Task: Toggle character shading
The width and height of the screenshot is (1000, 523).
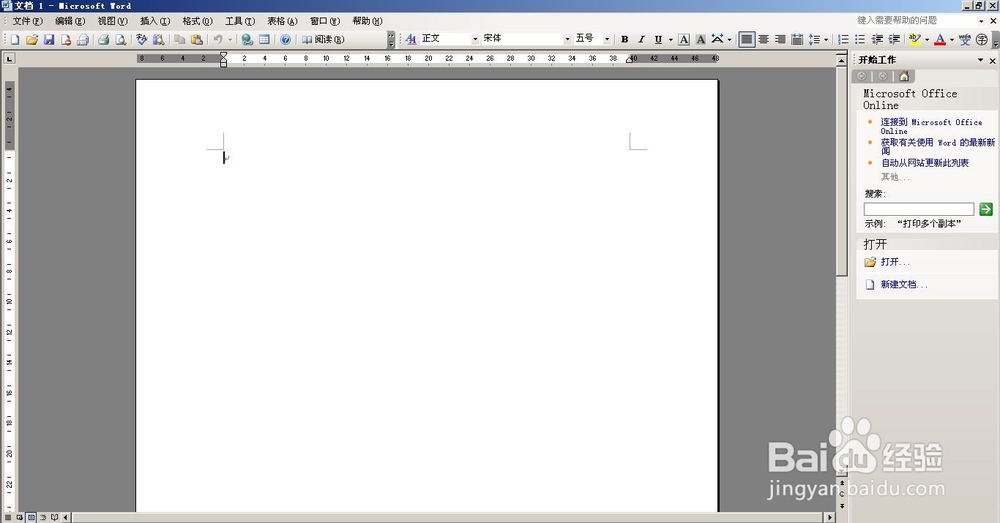Action: pos(700,40)
